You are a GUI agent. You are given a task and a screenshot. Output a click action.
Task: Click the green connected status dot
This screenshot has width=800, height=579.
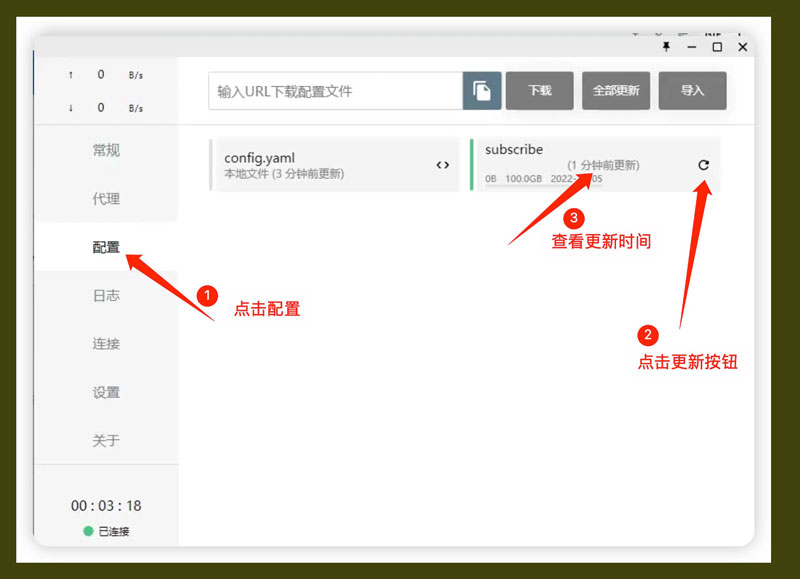pyautogui.click(x=88, y=531)
